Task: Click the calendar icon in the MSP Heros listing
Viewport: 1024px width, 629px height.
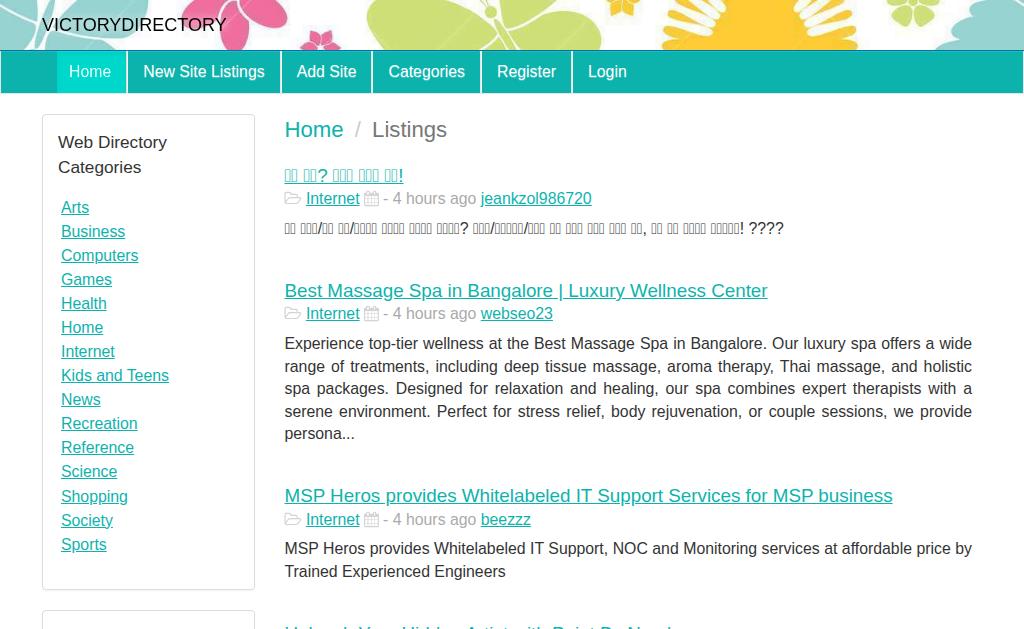Action: click(x=371, y=519)
